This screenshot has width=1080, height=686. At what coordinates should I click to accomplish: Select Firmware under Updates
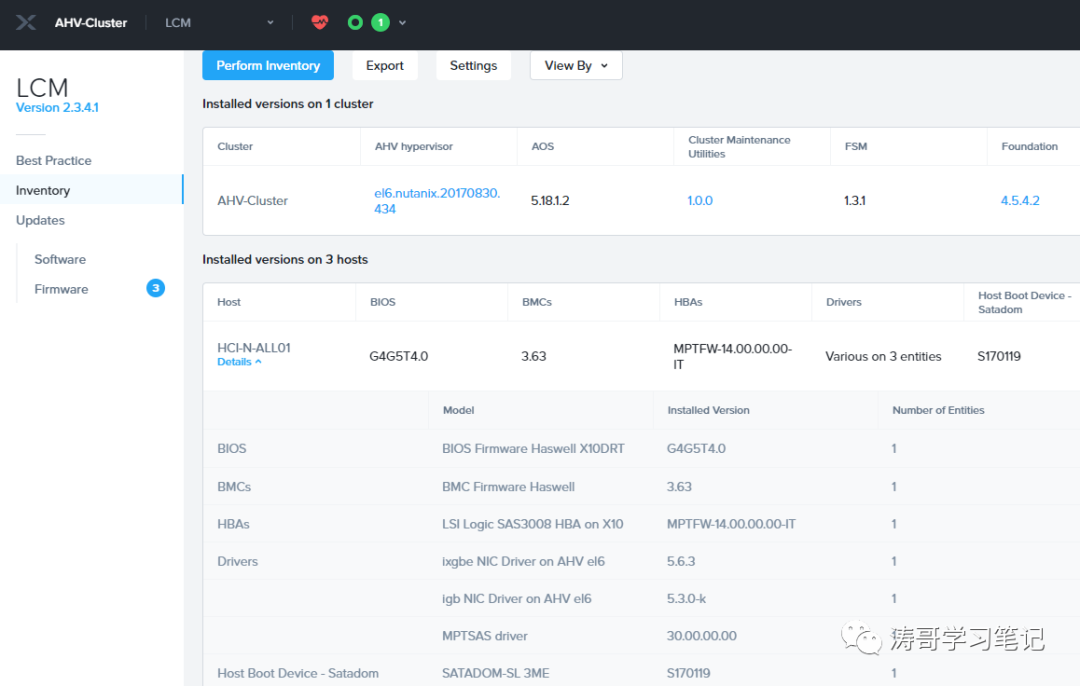[x=61, y=289]
